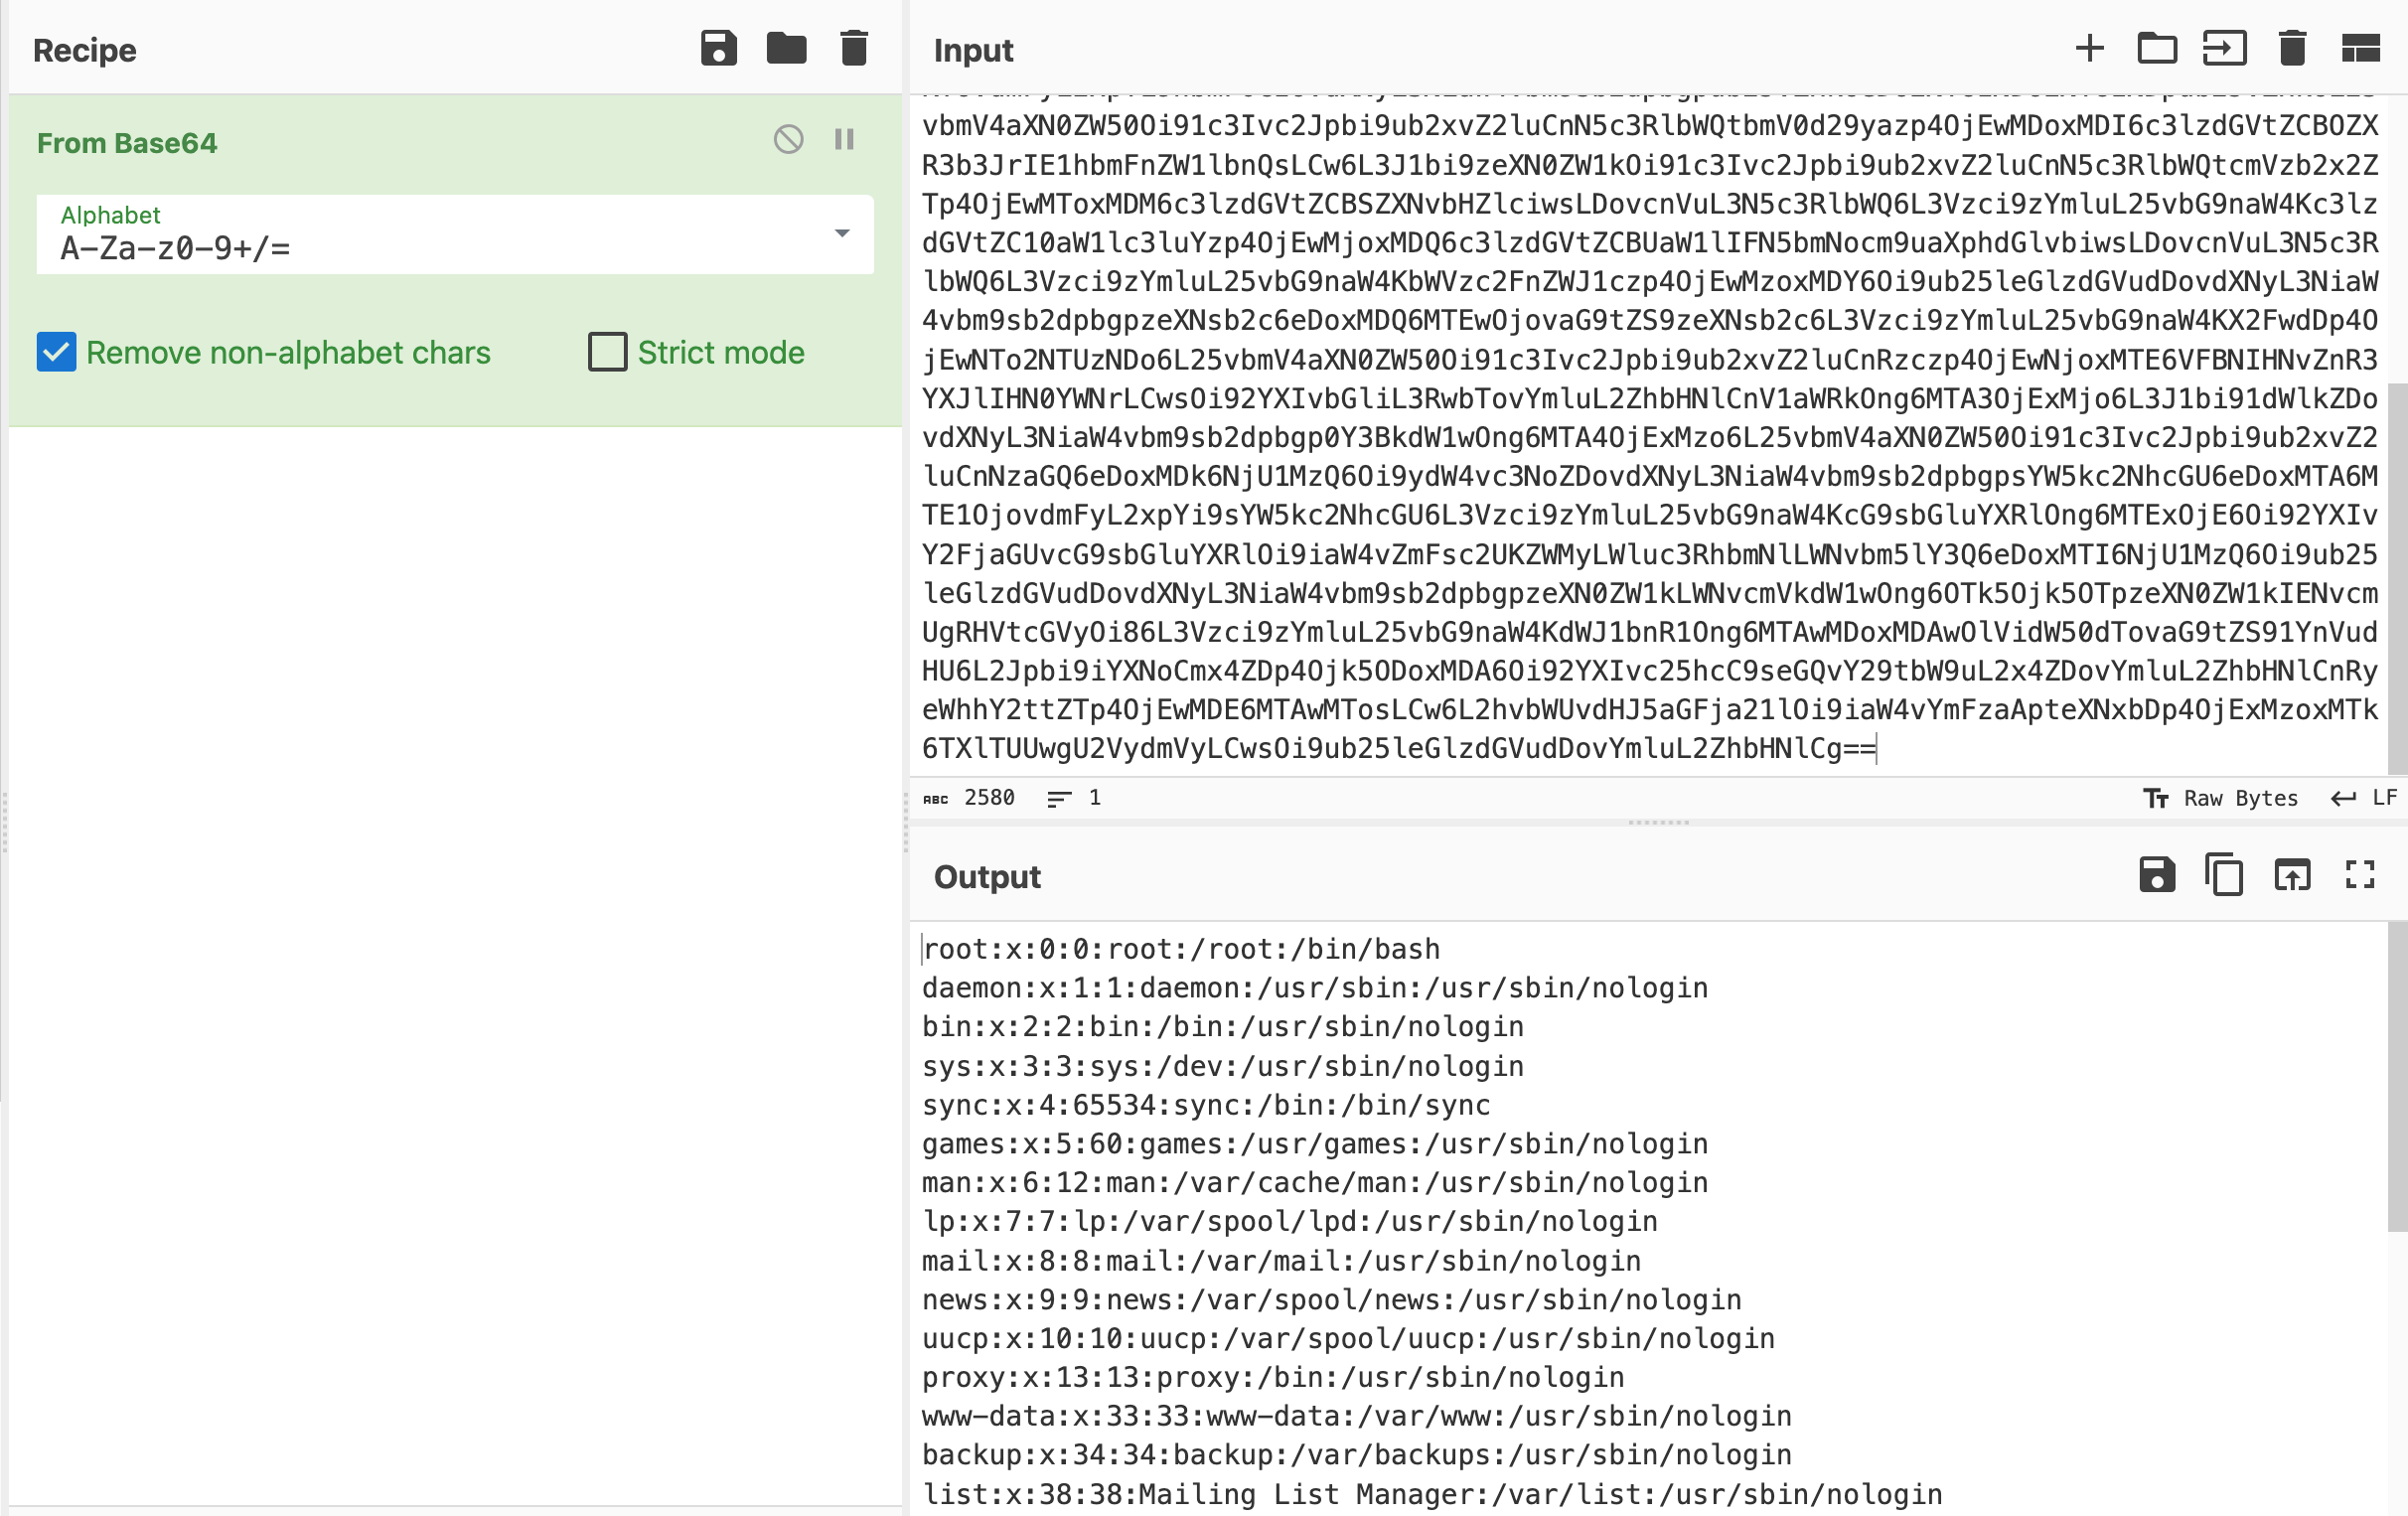
Task: Copy the raw output to the clipboard
Action: tap(2224, 875)
